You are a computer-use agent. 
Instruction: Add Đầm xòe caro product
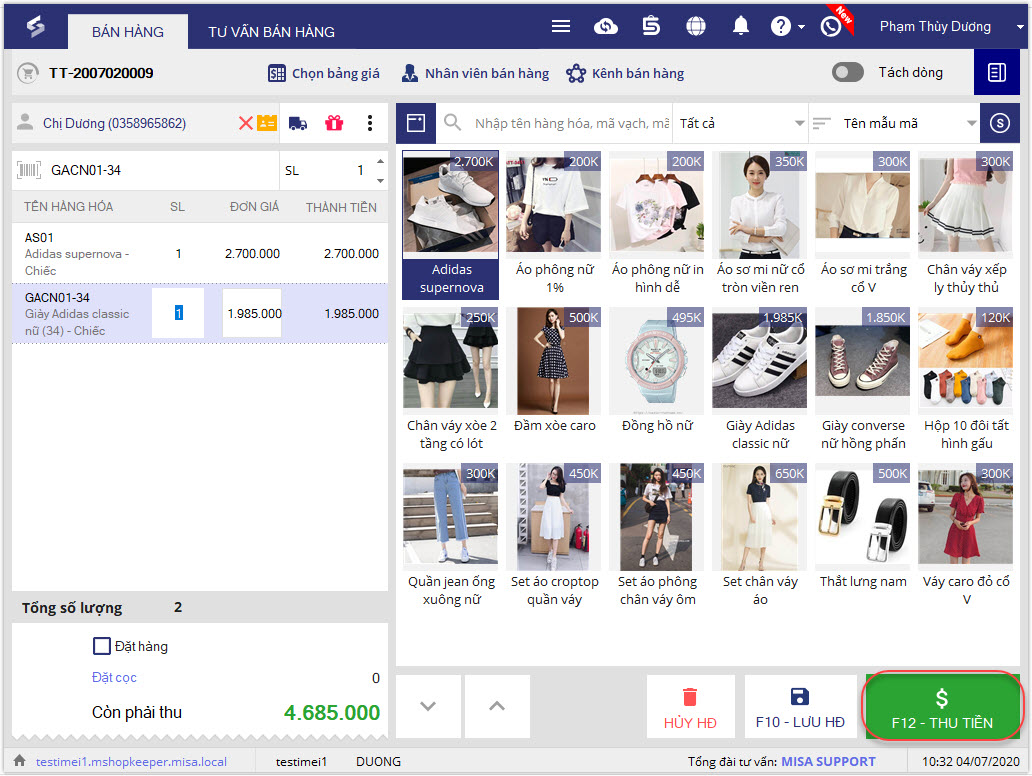[554, 373]
